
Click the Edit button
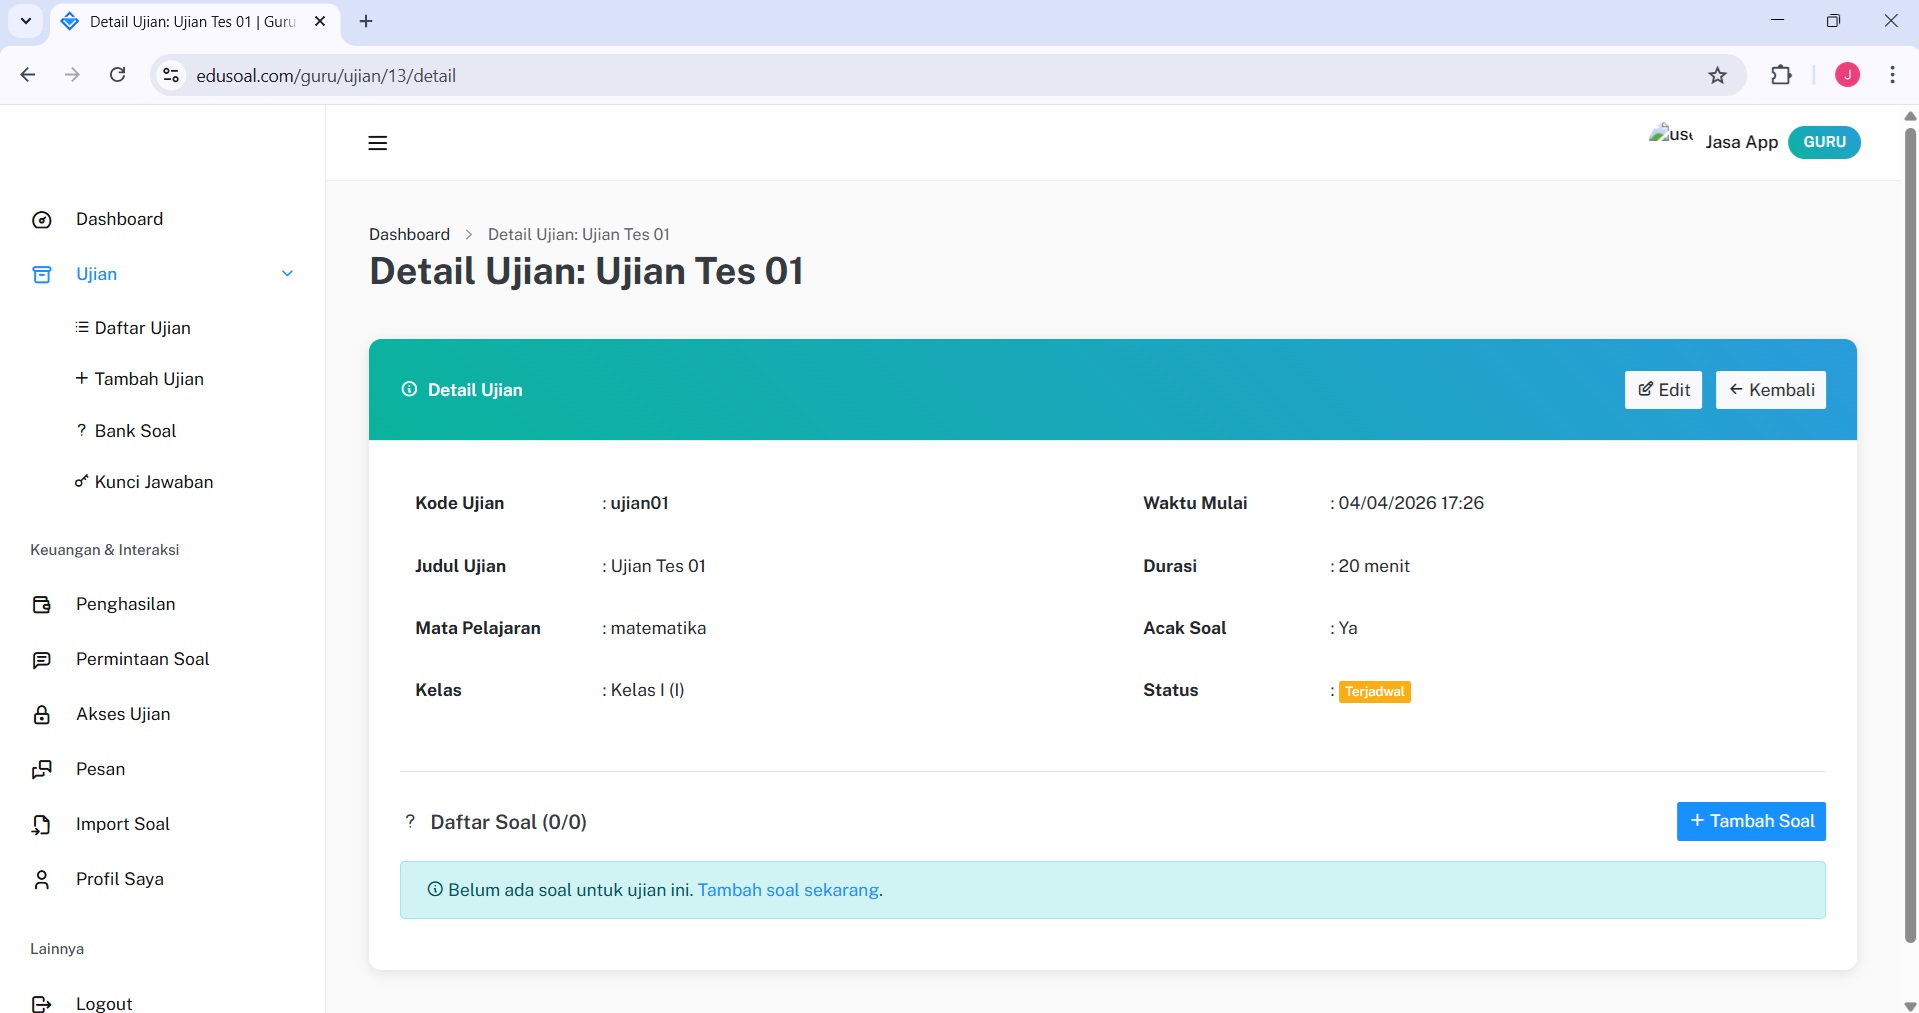[x=1663, y=390]
